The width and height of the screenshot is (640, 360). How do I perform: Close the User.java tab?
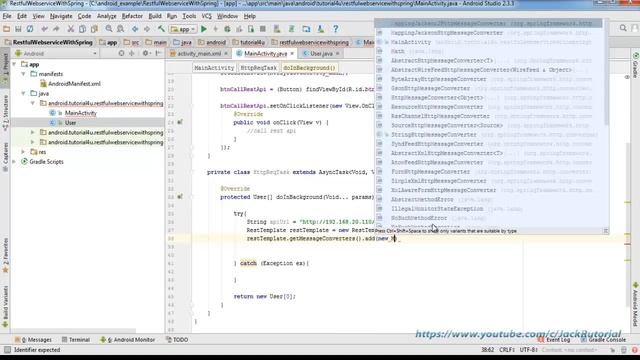tap(338, 53)
